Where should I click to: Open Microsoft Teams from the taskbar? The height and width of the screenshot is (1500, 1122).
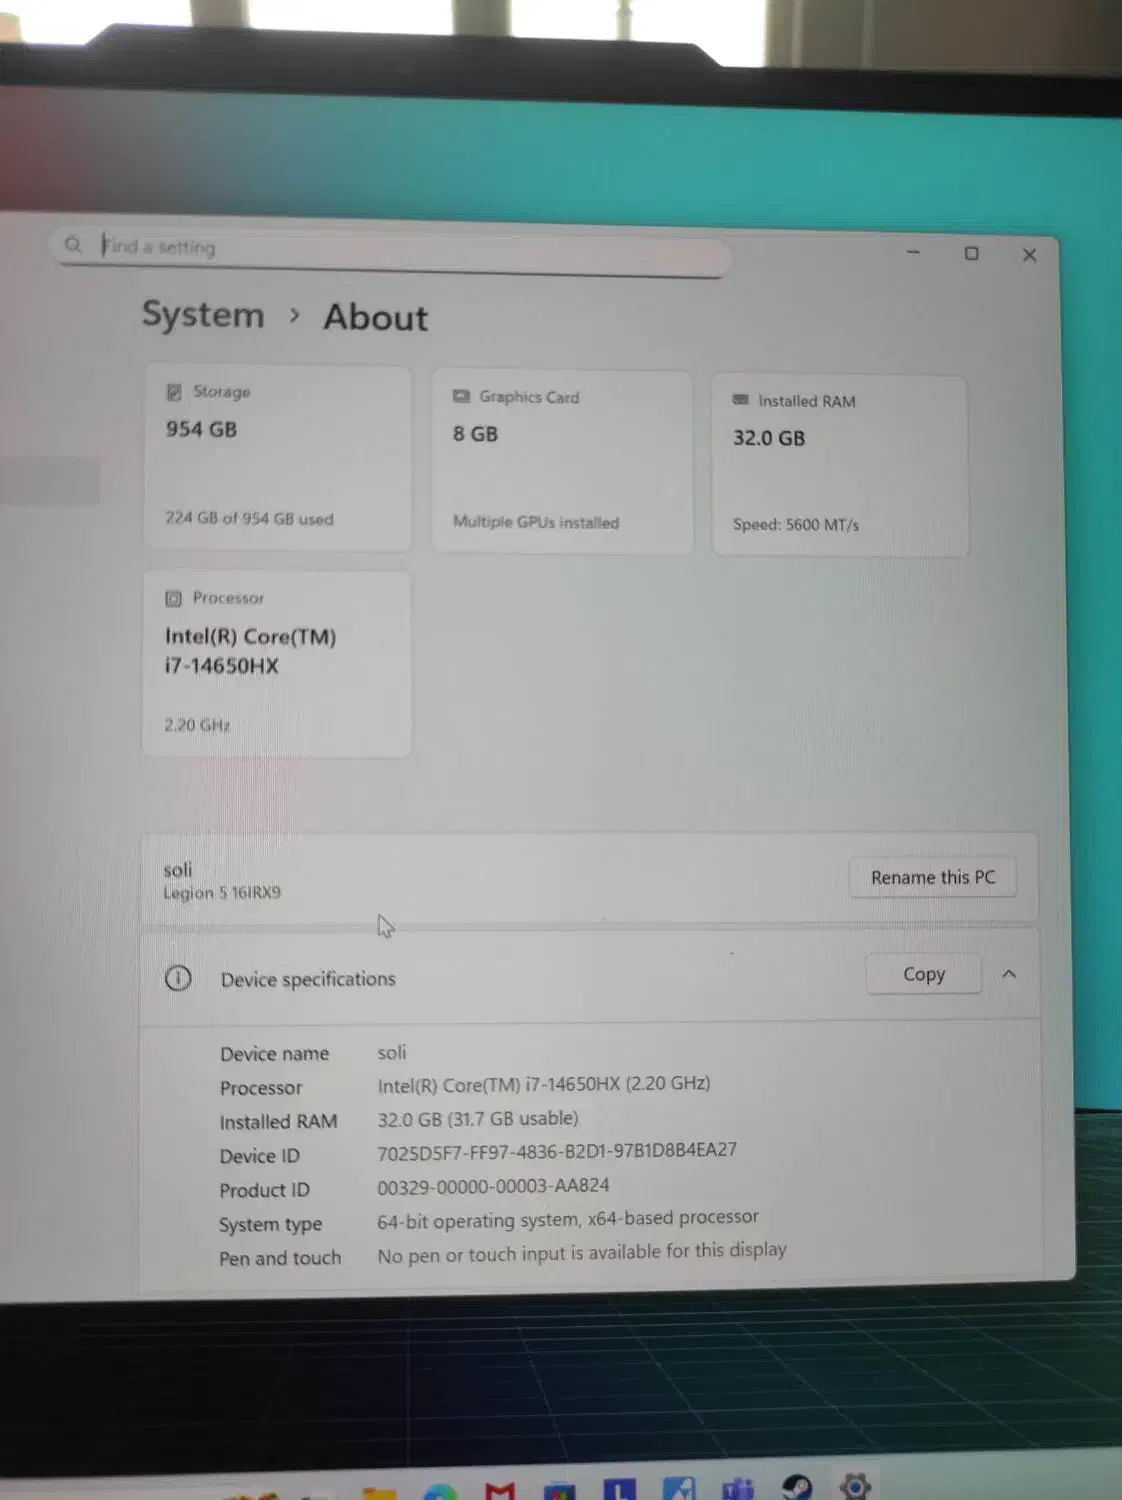pyautogui.click(x=738, y=1489)
